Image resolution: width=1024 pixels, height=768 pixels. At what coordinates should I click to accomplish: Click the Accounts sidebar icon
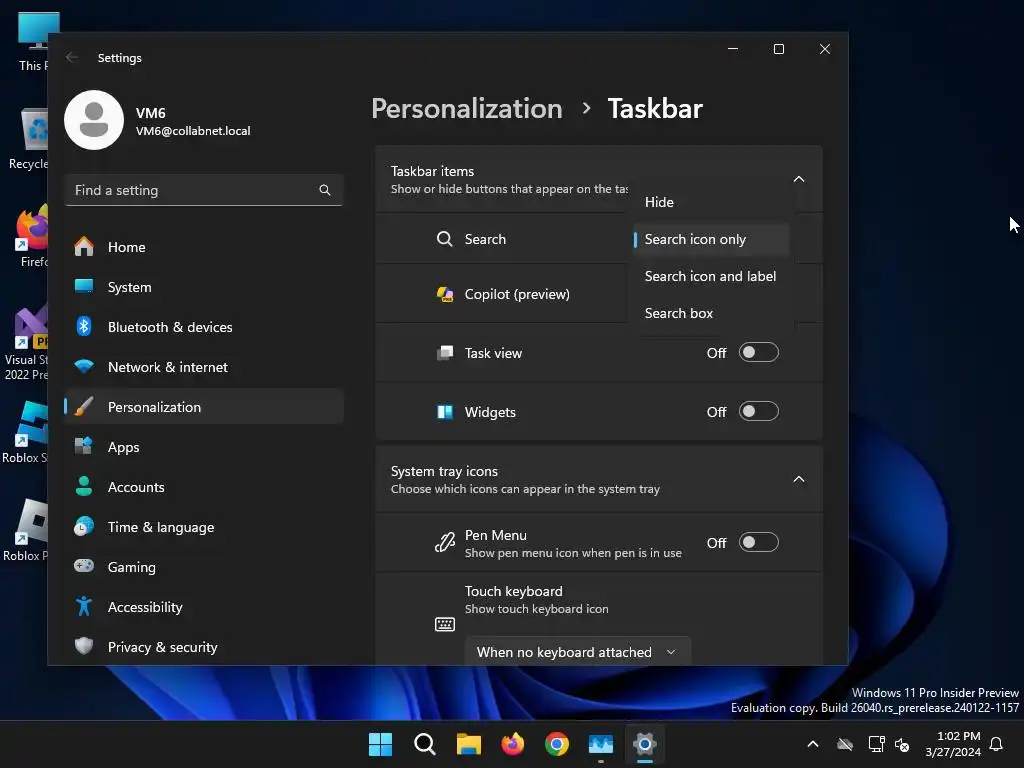coord(84,487)
